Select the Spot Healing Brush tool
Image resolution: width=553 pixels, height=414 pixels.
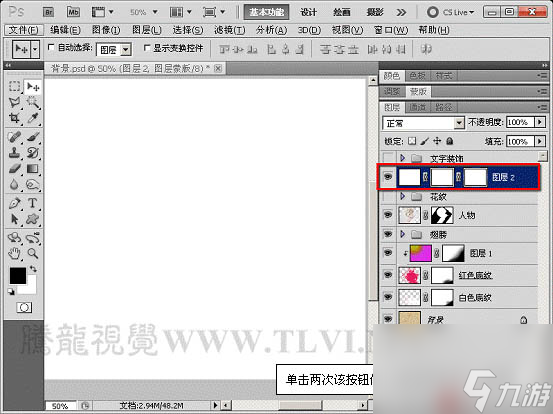coord(14,136)
